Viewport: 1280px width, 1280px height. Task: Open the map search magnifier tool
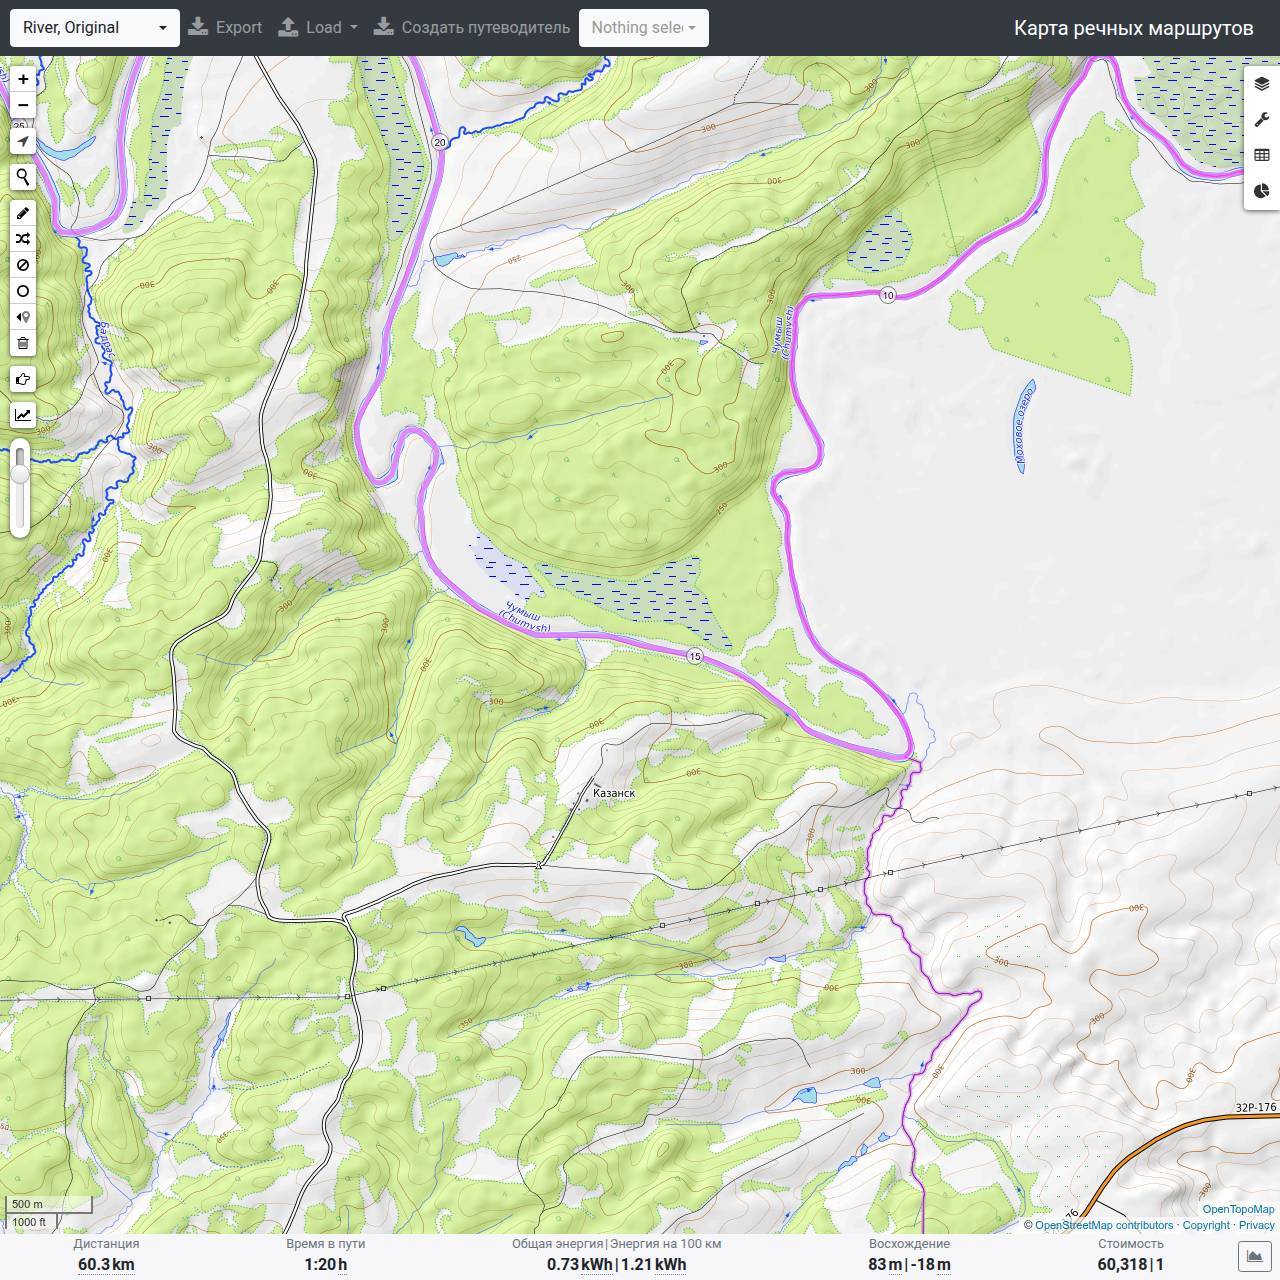click(23, 178)
